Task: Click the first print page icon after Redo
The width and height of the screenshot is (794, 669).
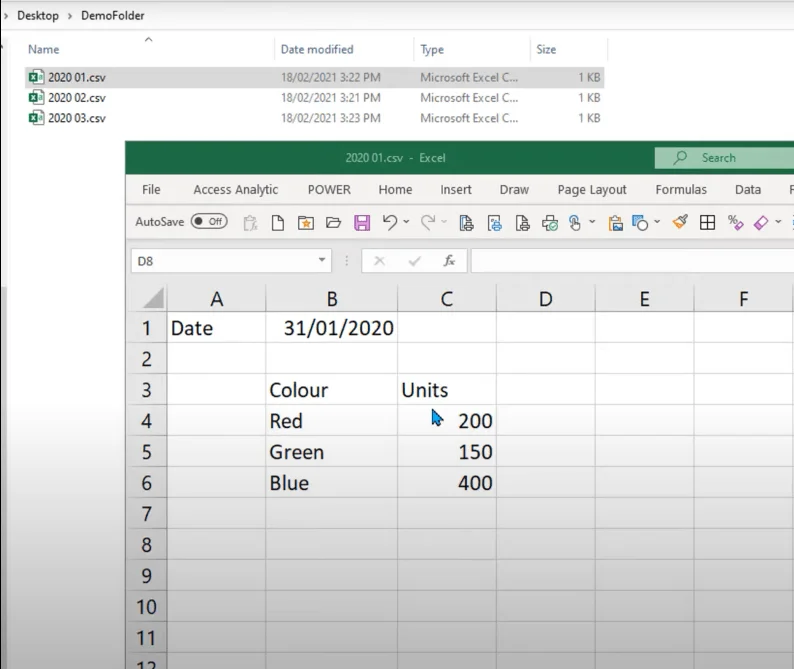Action: (x=466, y=222)
